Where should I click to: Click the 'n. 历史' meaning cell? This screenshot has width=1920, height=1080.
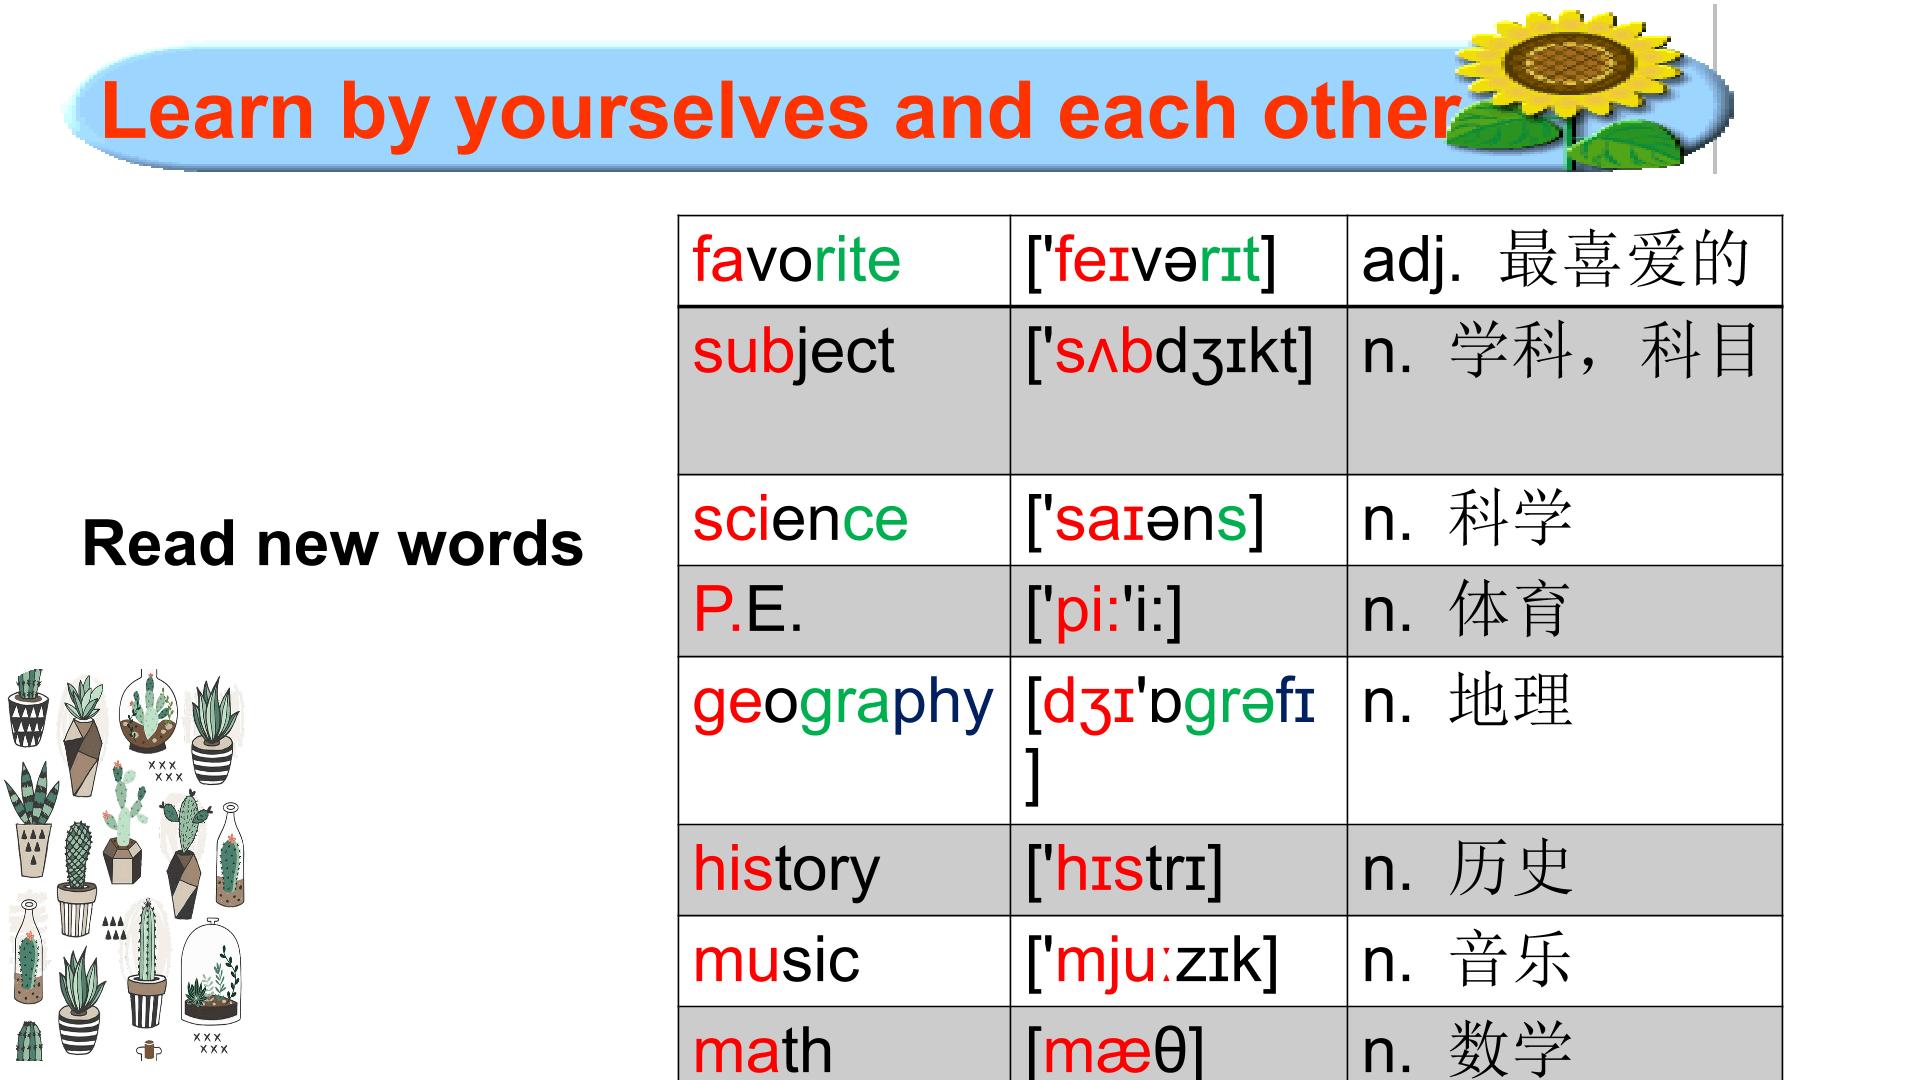(1565, 870)
